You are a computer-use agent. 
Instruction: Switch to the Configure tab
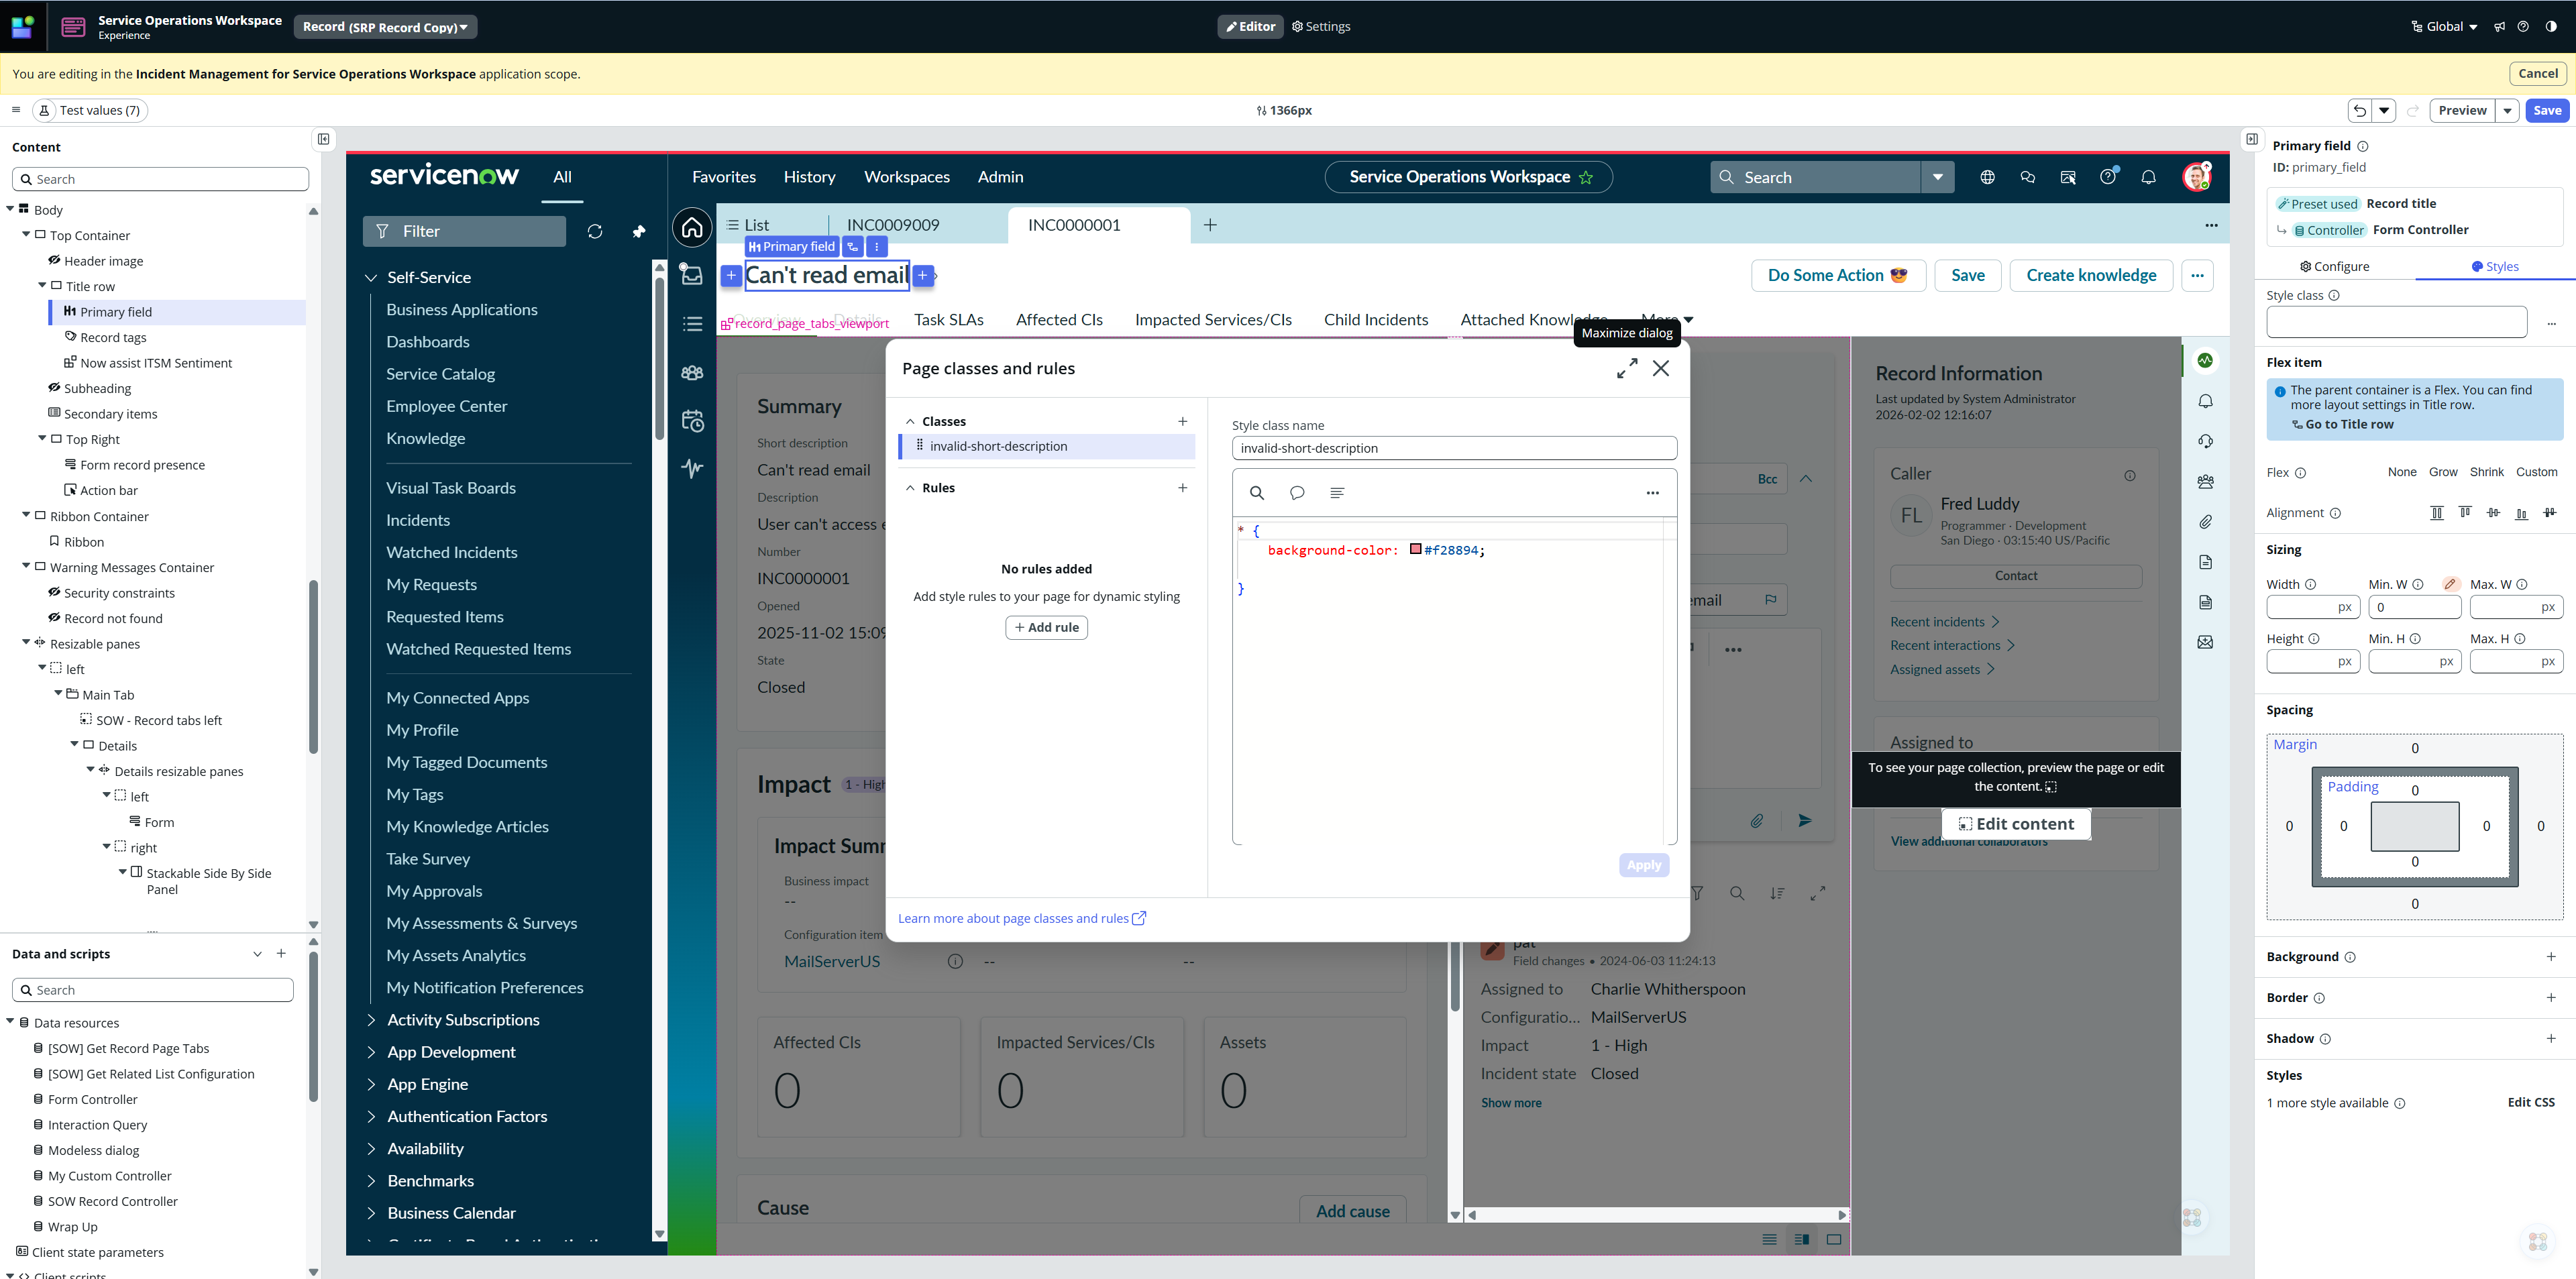[2334, 267]
